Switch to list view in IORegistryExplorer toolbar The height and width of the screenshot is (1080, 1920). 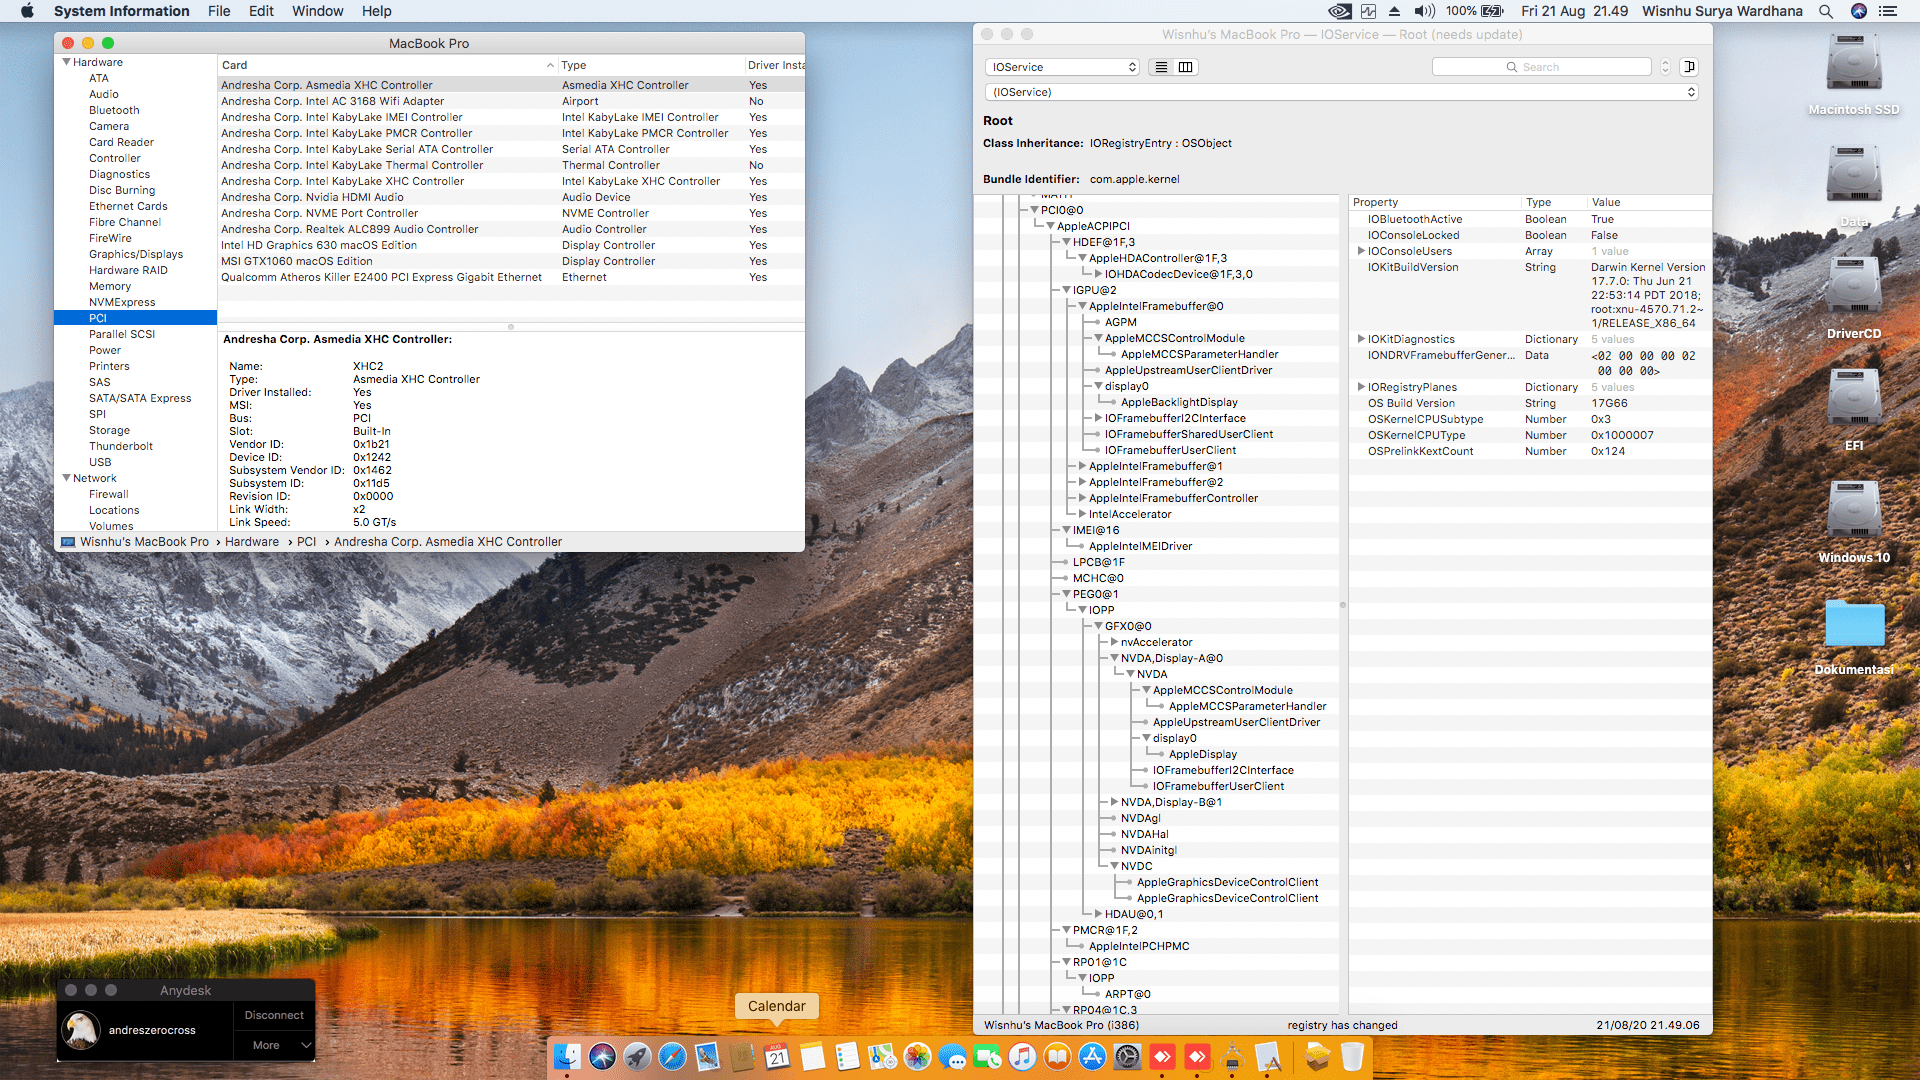point(1161,67)
